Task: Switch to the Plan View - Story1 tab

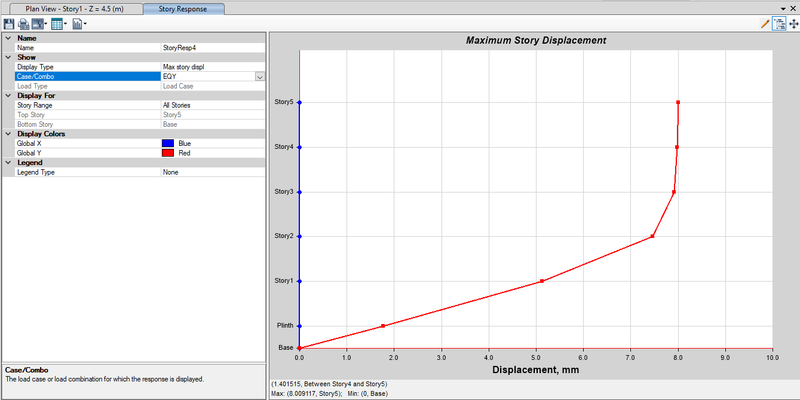Action: point(73,8)
